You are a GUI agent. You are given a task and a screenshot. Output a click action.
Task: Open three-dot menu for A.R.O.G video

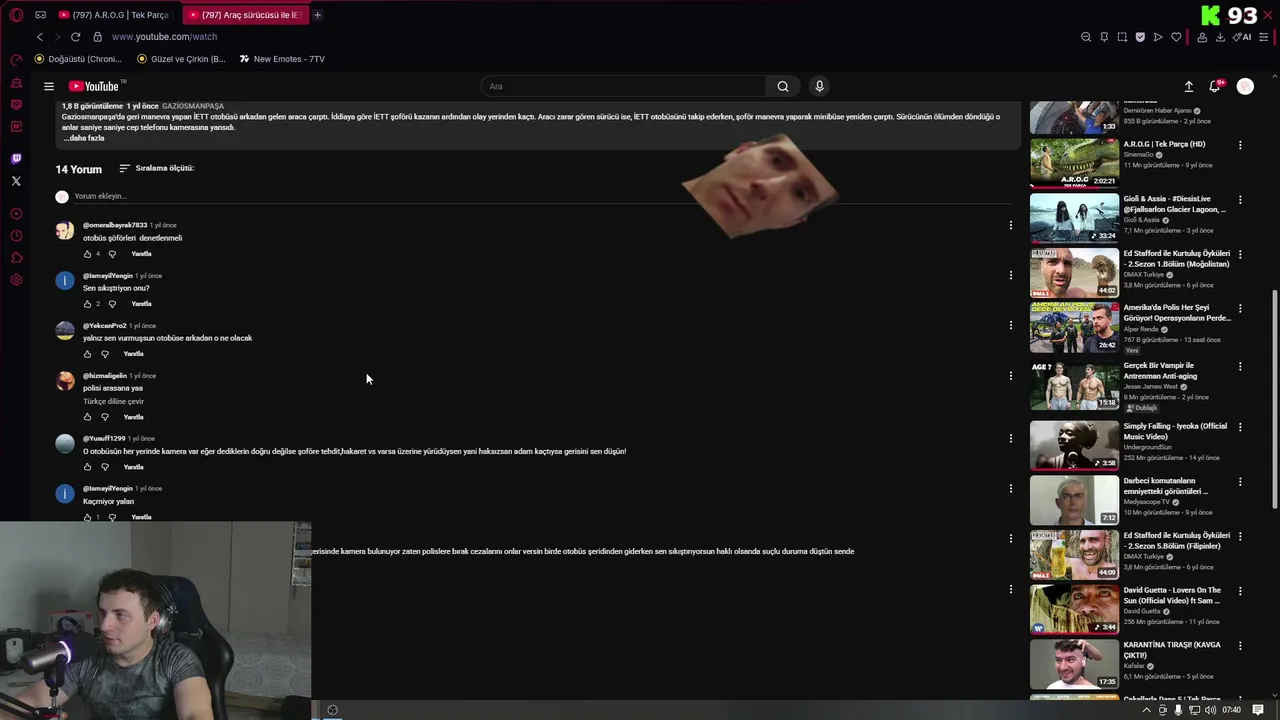pyautogui.click(x=1240, y=145)
